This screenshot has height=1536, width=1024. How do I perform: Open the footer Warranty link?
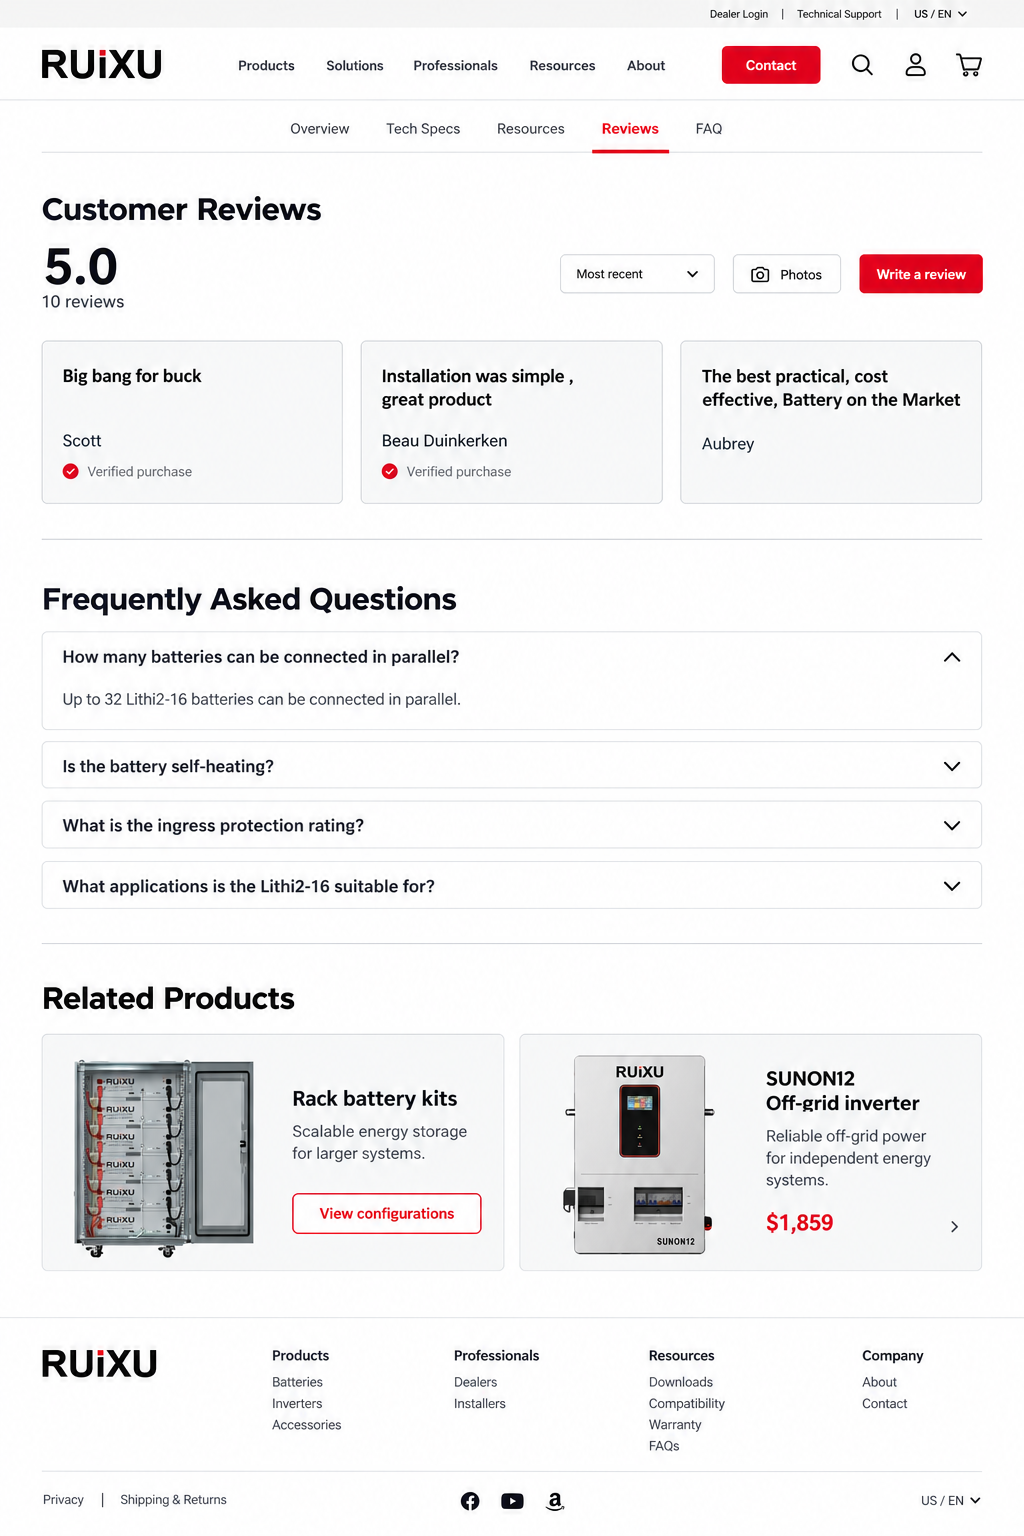point(675,1425)
